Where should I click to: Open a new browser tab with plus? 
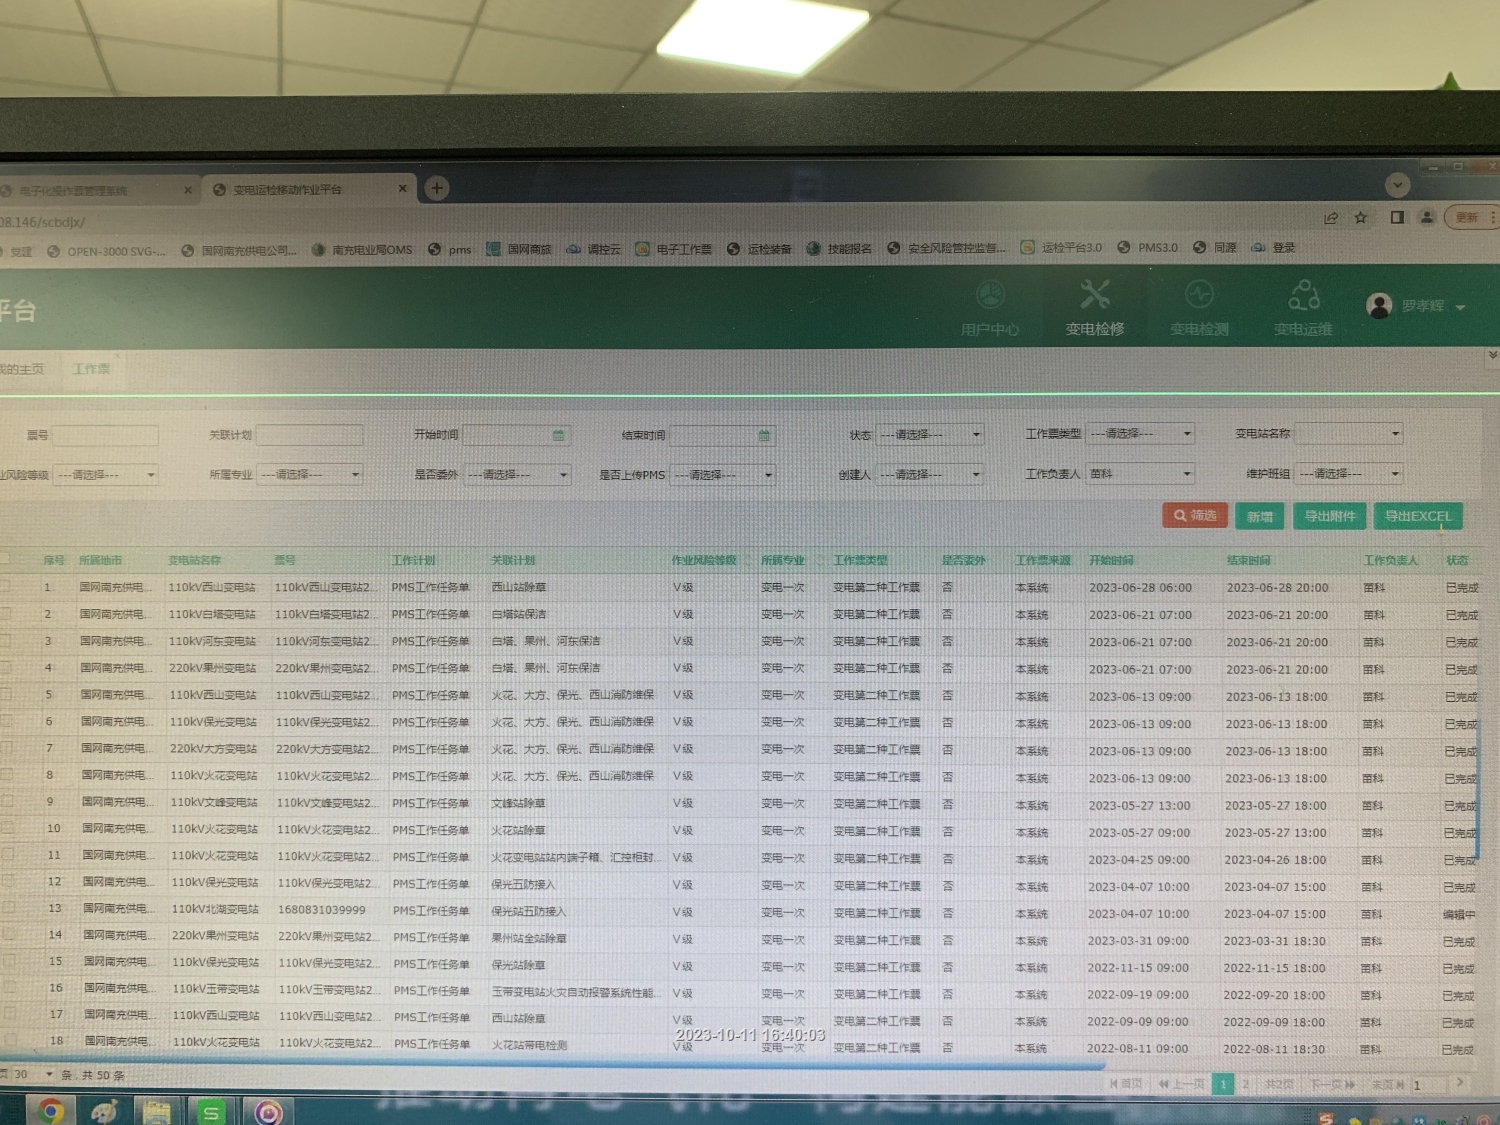click(x=437, y=188)
